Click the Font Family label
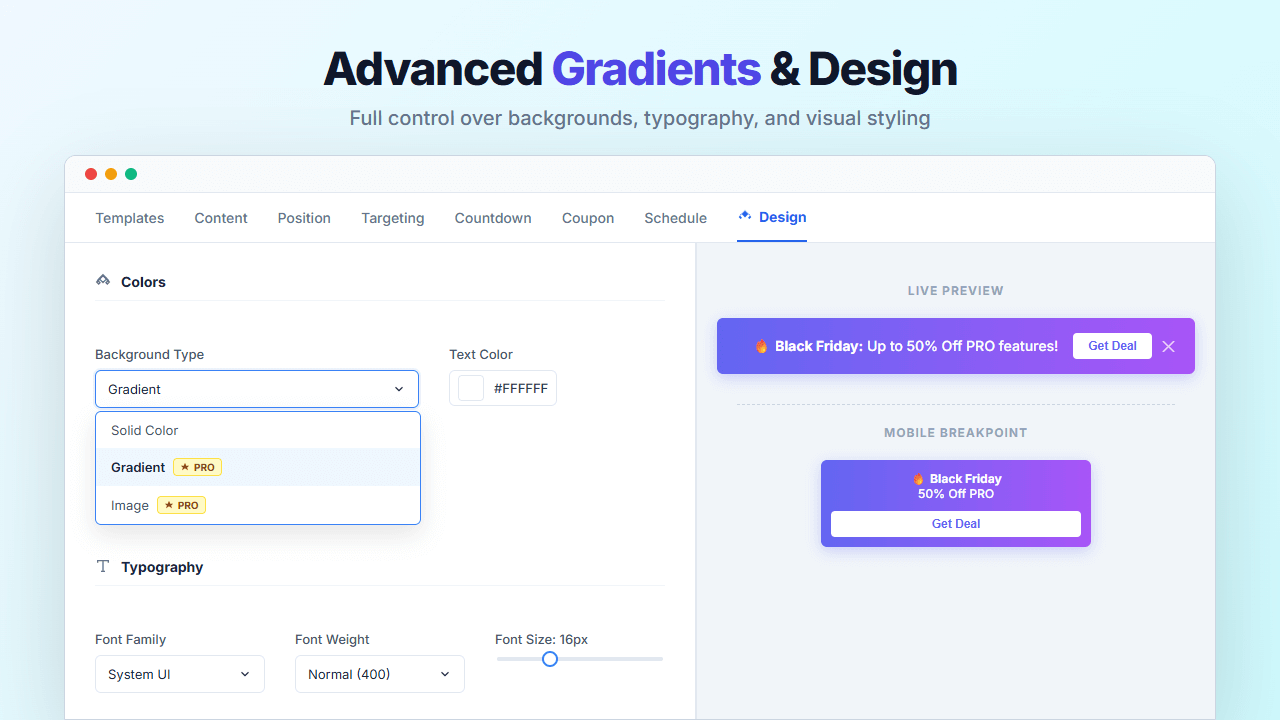Screen dimensions: 1280x720 pyautogui.click(x=131, y=639)
